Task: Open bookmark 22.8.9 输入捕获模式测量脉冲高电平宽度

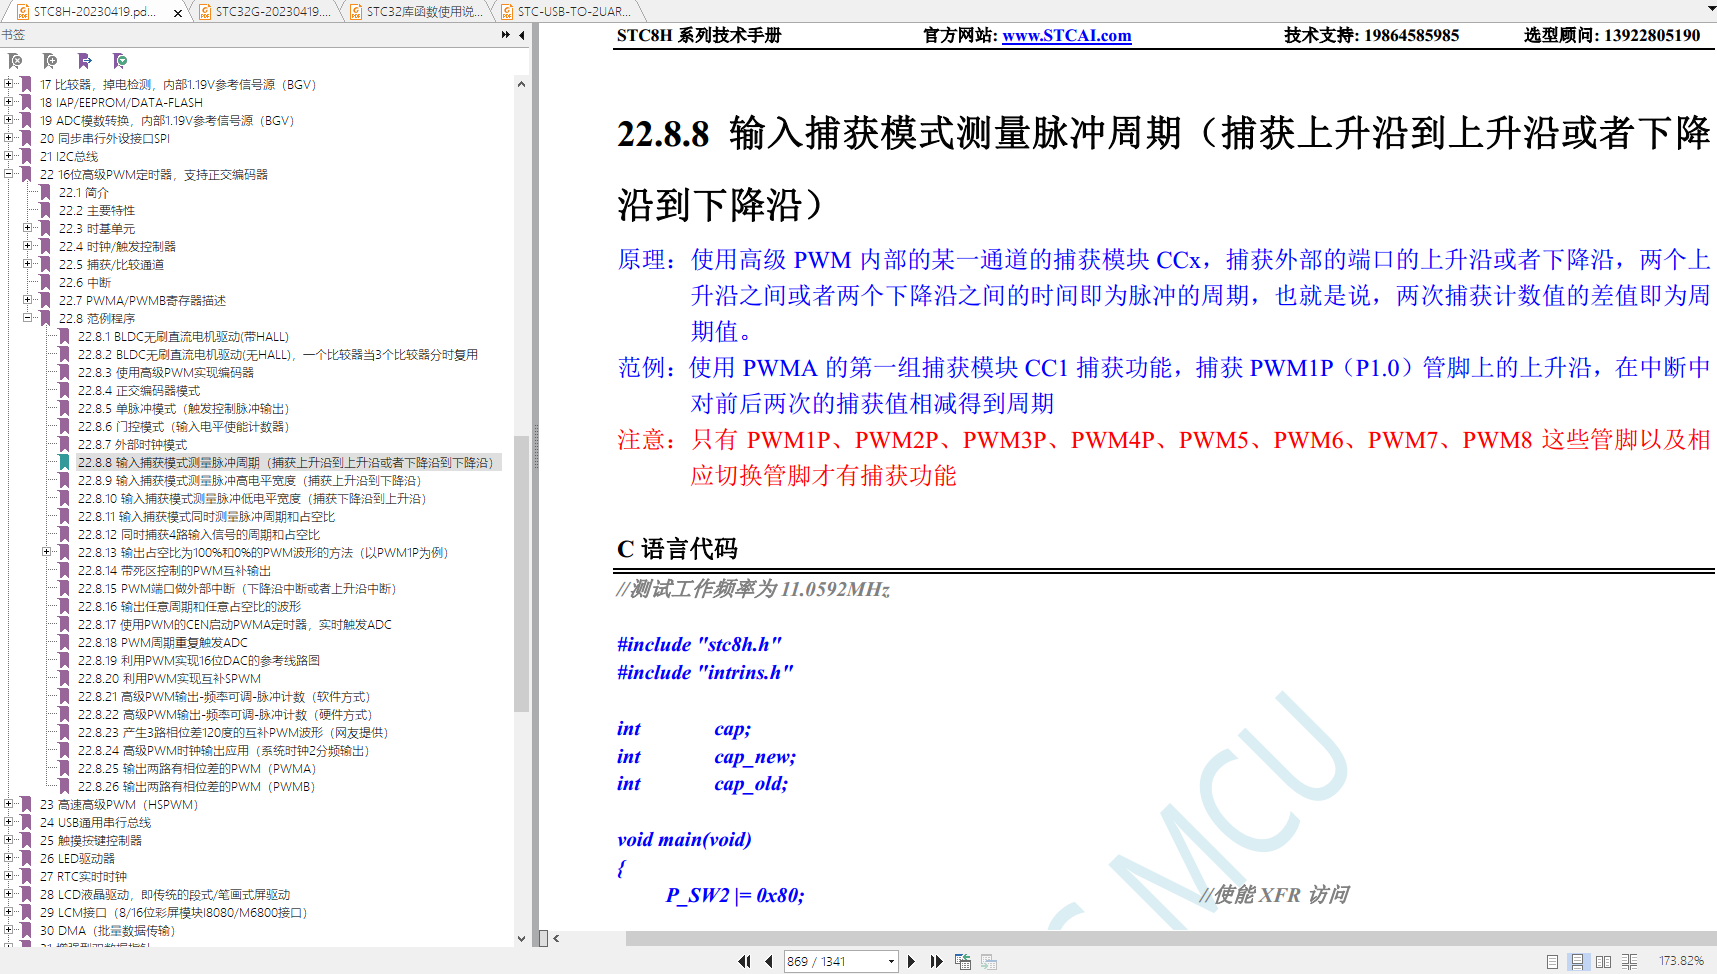Action: point(249,480)
